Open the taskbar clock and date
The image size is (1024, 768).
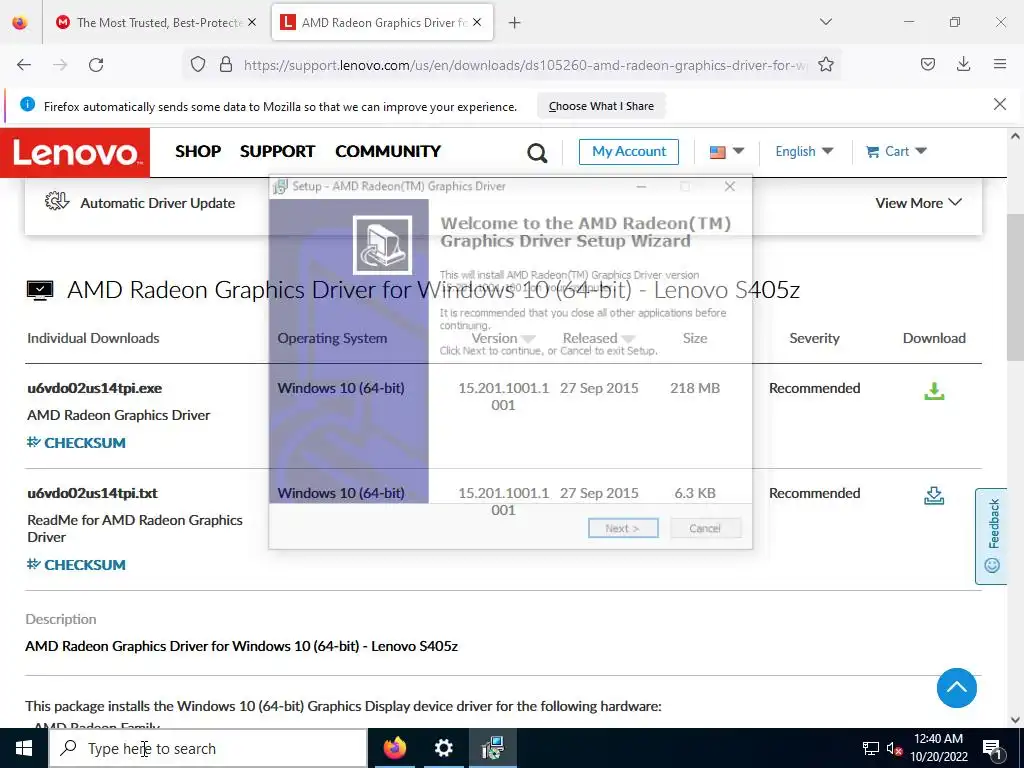(x=938, y=748)
